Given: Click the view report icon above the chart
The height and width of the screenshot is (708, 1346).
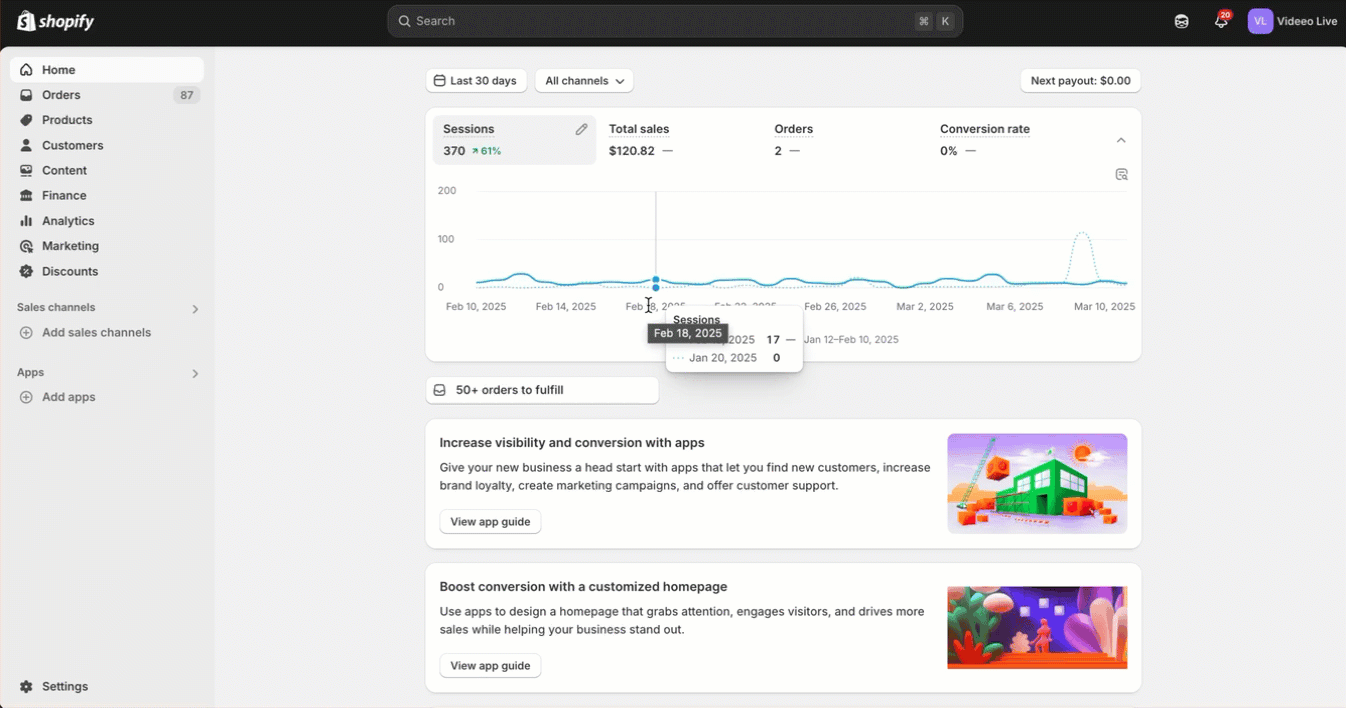Looking at the screenshot, I should coord(1121,174).
